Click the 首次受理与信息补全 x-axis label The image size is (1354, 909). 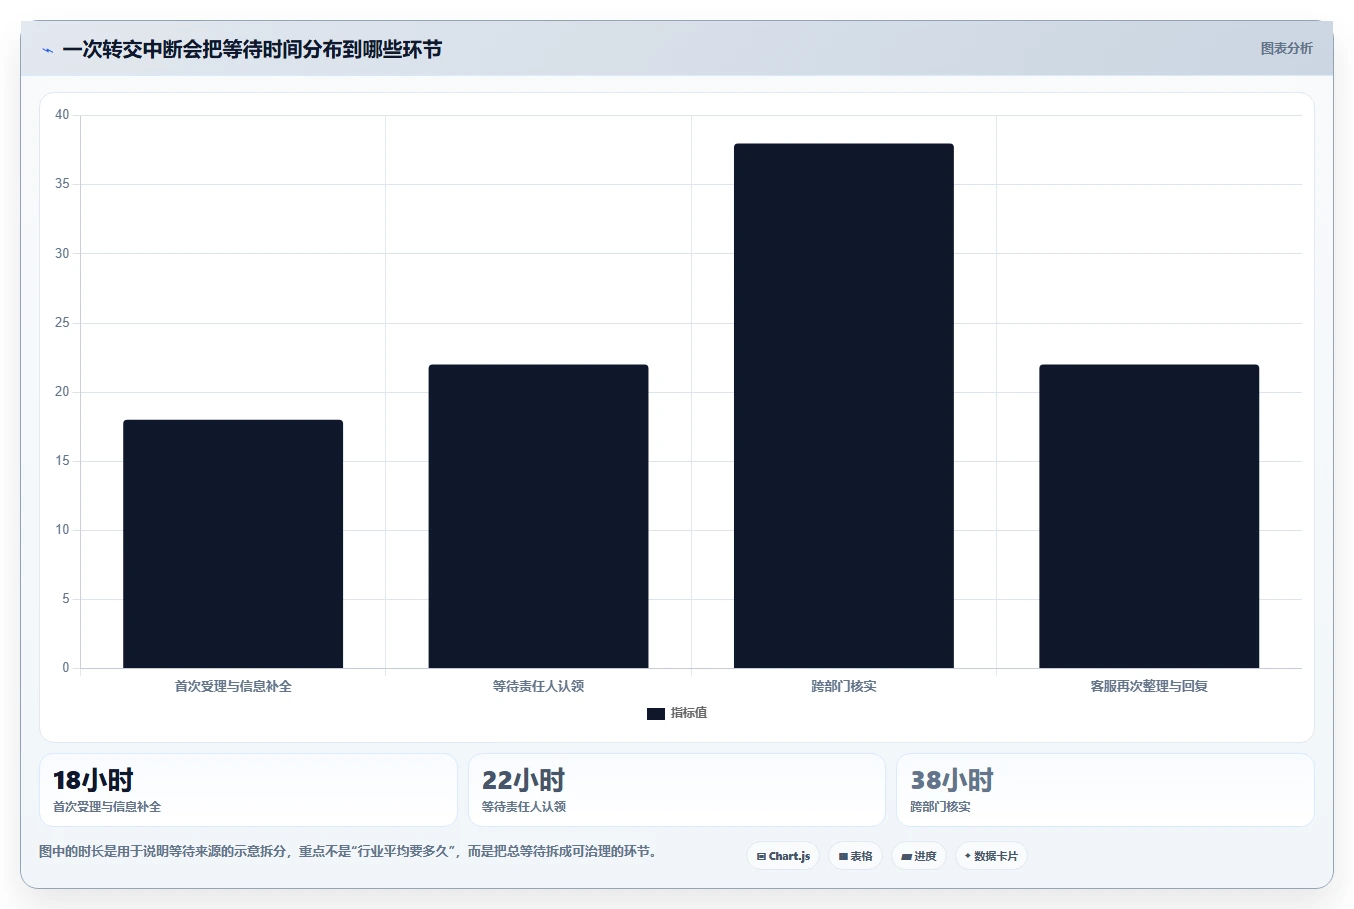(x=233, y=686)
